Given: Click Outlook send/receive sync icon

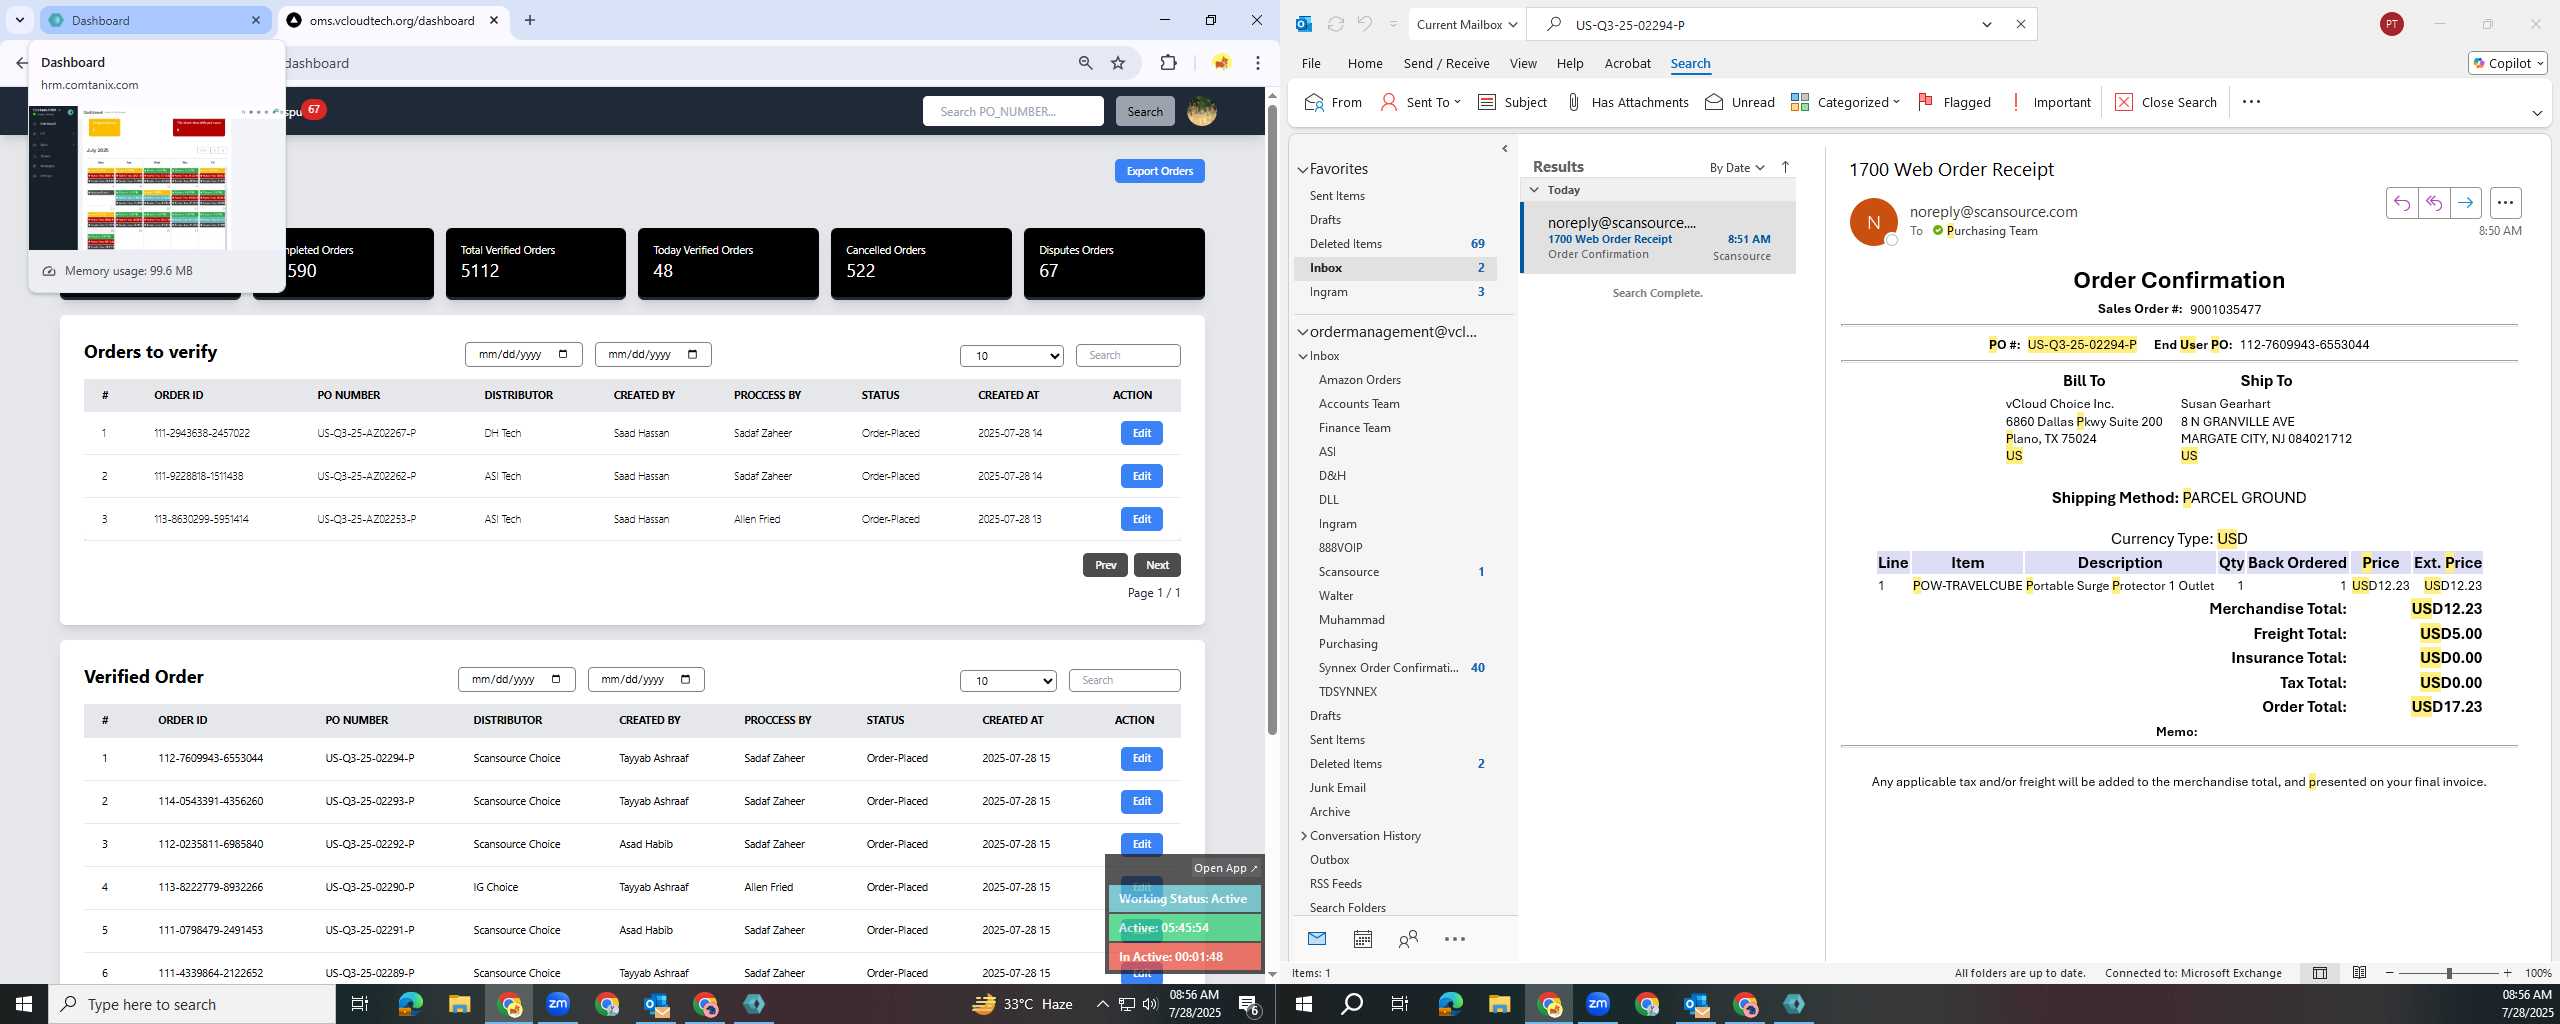Looking at the screenshot, I should click(x=1335, y=24).
